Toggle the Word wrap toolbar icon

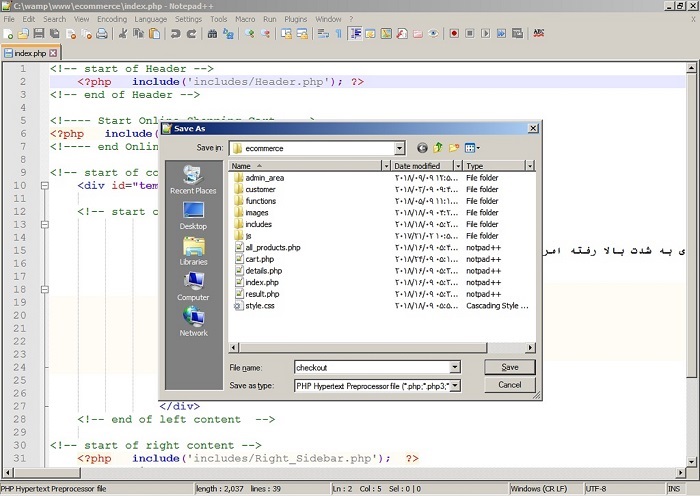coord(323,33)
